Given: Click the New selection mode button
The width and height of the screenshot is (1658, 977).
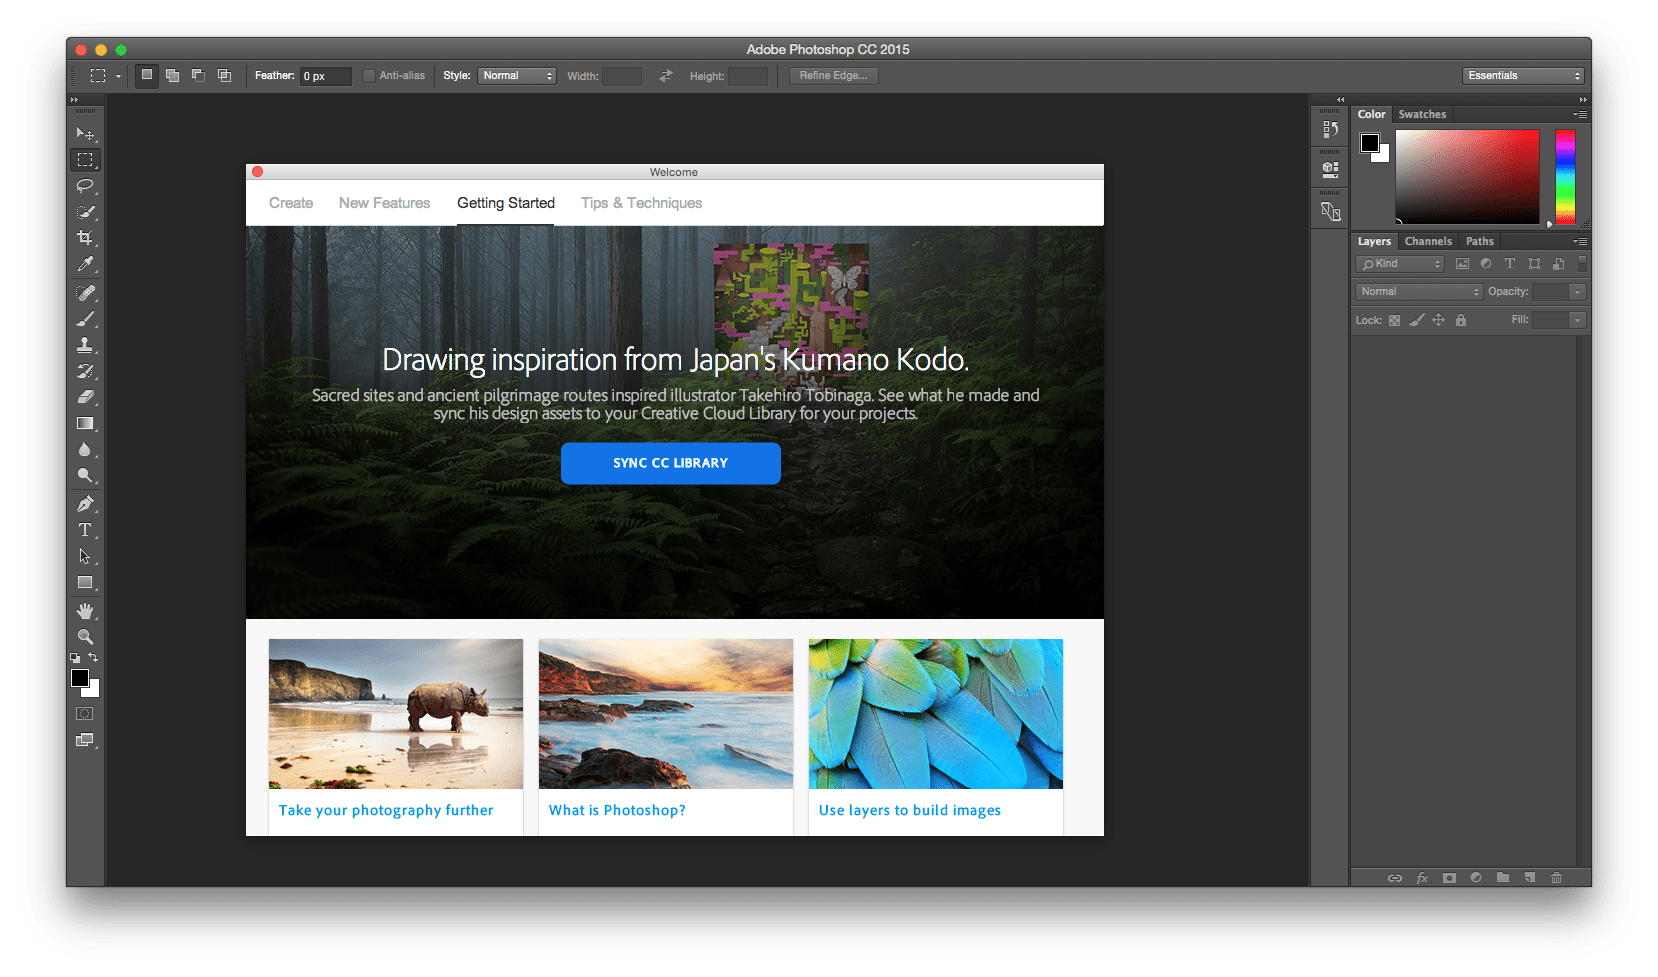Looking at the screenshot, I should pos(147,76).
